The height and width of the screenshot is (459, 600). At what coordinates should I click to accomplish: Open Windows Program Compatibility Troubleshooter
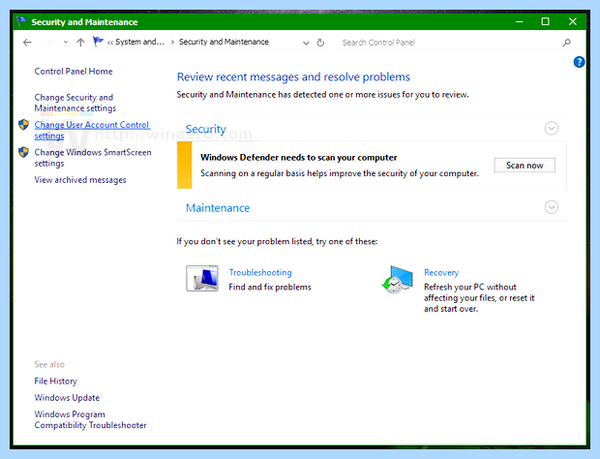coord(90,420)
